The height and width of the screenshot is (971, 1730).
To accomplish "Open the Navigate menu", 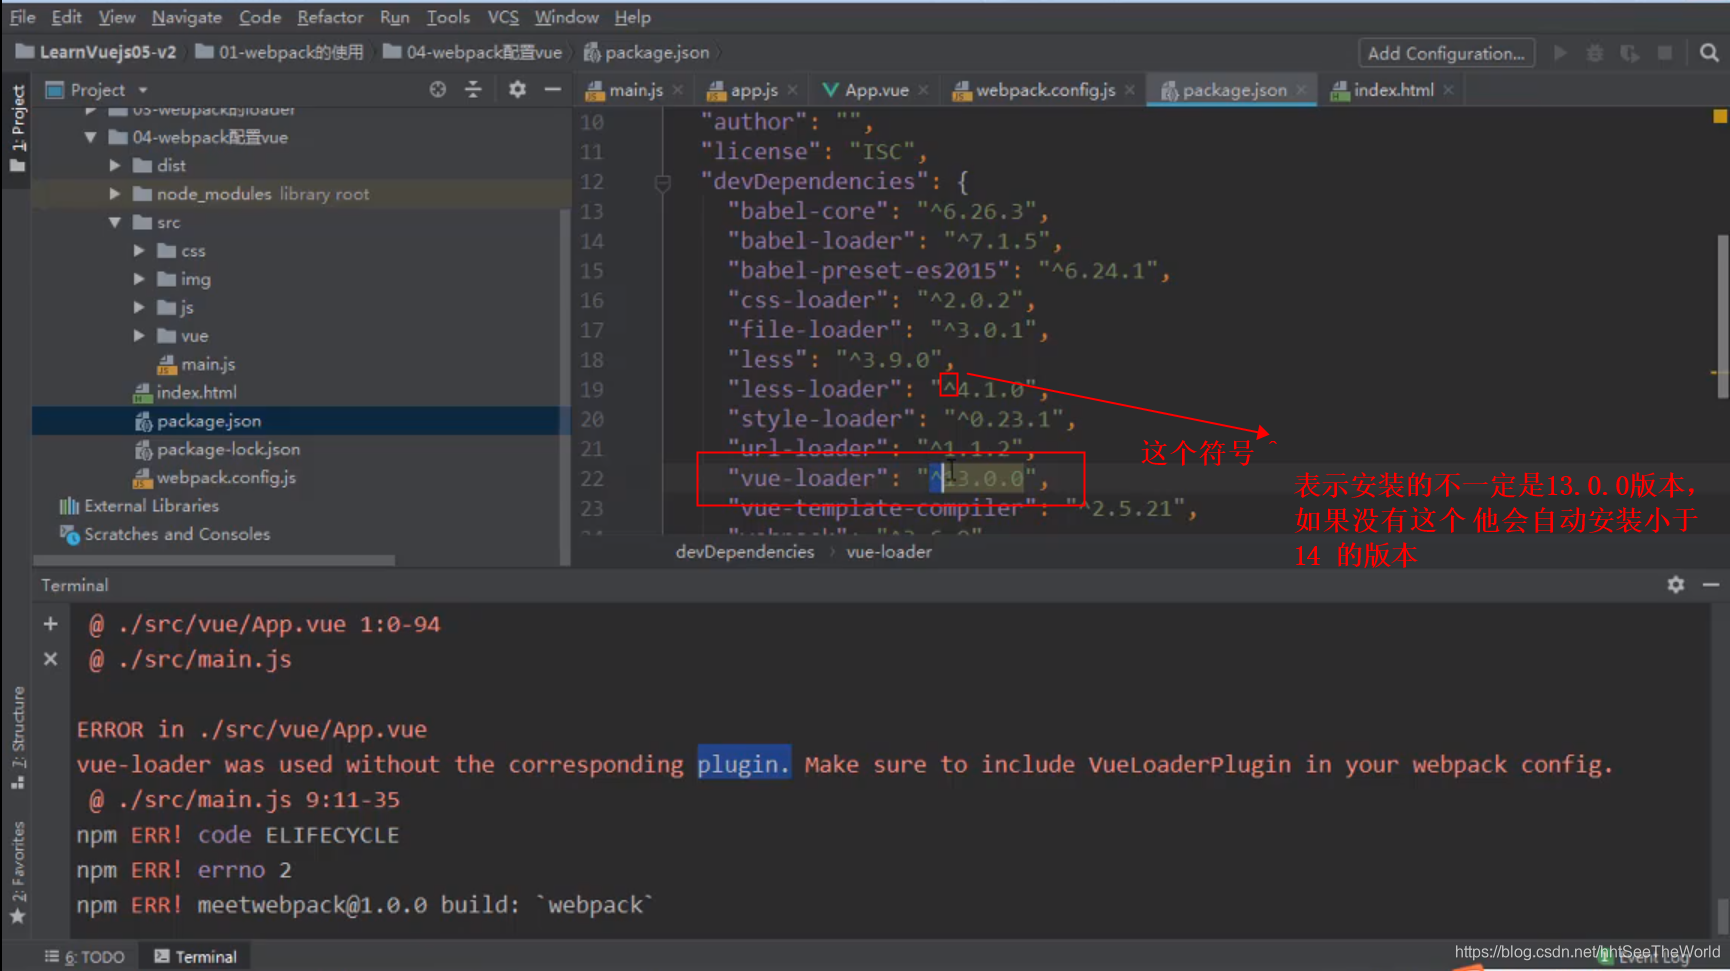I will (186, 17).
